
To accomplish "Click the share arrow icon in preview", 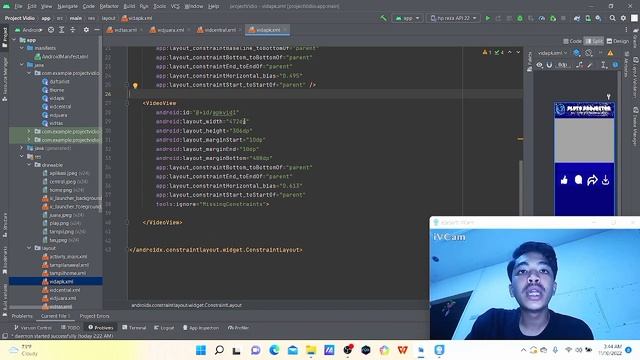I will (592, 180).
